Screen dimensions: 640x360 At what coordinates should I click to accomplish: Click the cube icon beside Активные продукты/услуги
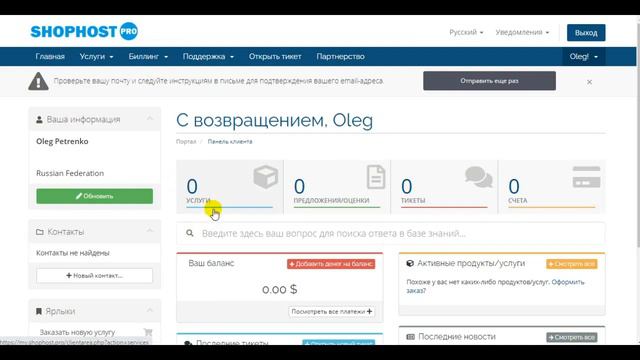410,264
